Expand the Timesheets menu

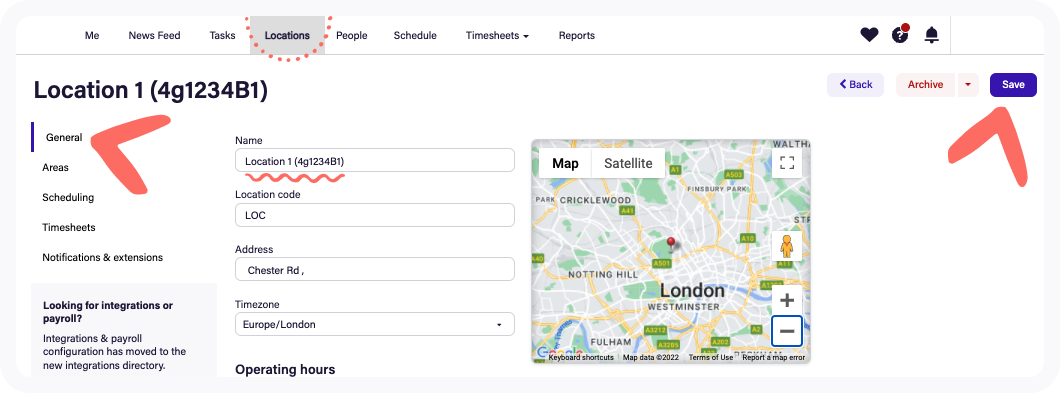[x=497, y=36]
